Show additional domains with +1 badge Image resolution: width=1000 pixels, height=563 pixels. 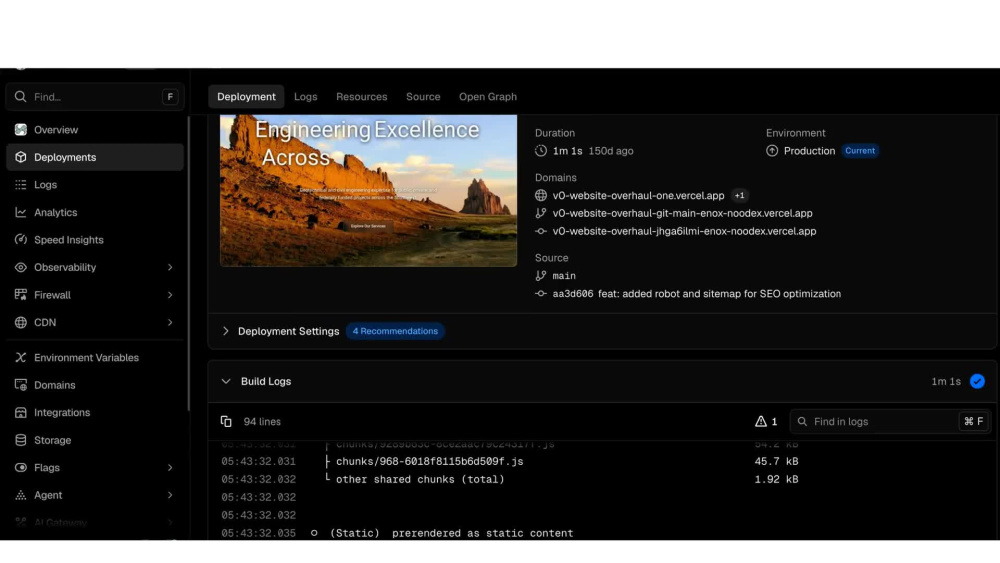[x=739, y=196]
